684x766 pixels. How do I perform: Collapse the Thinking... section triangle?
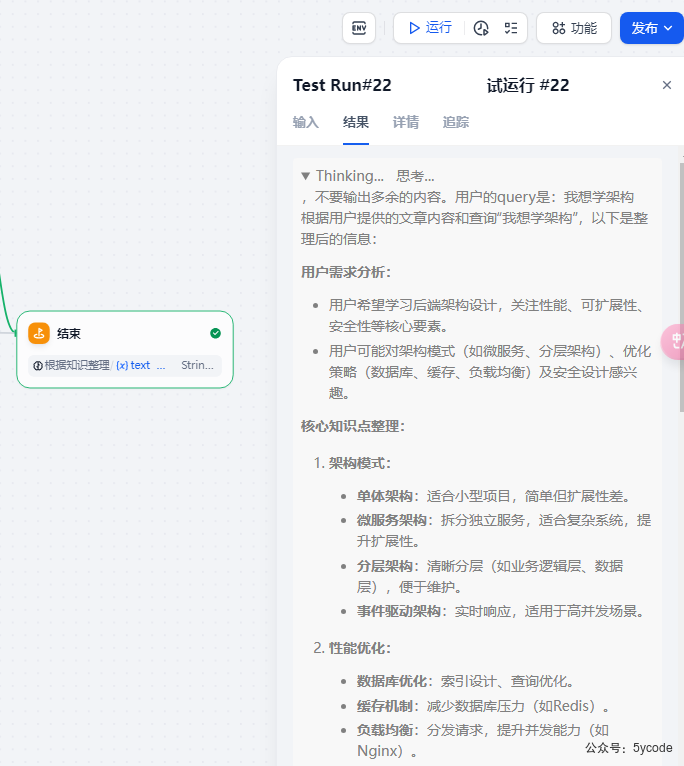(x=306, y=176)
